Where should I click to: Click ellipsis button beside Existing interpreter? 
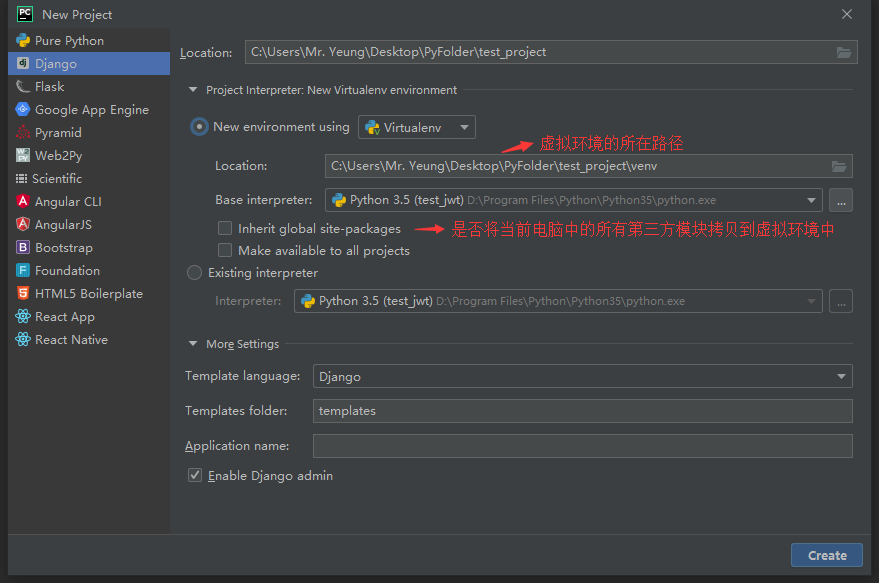[841, 301]
